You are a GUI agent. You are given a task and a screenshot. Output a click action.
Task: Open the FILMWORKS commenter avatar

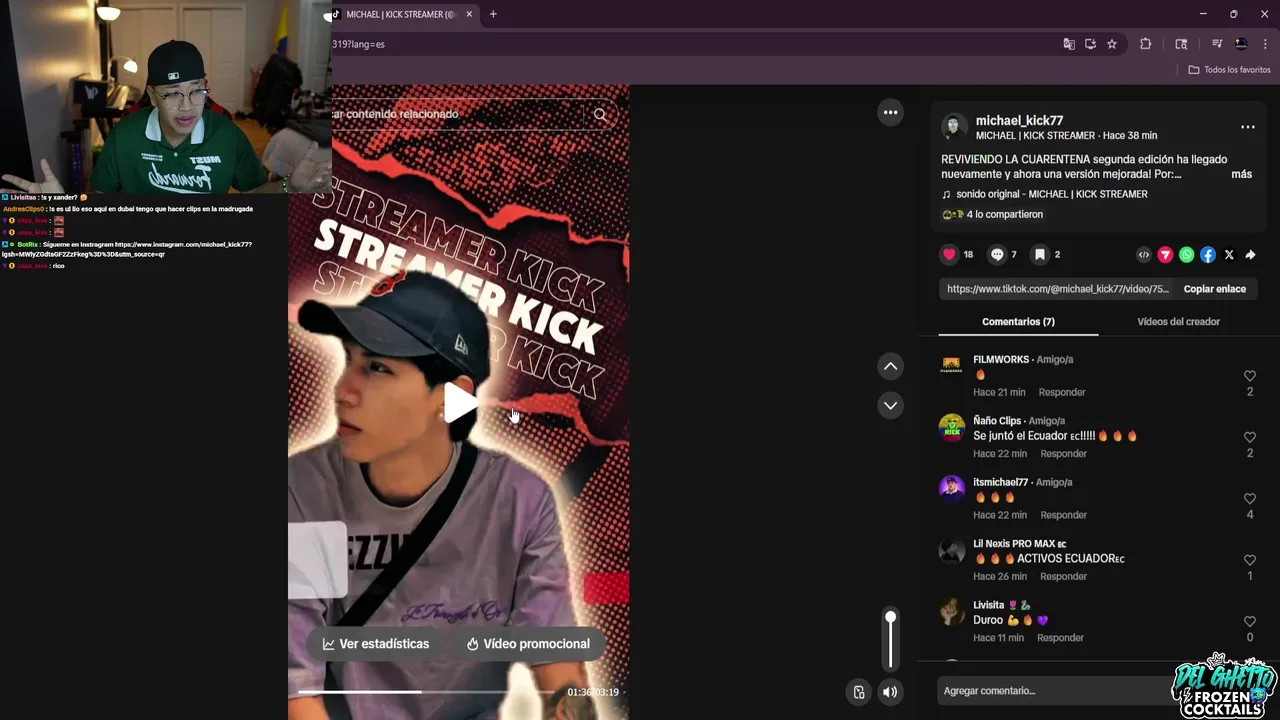tap(952, 364)
